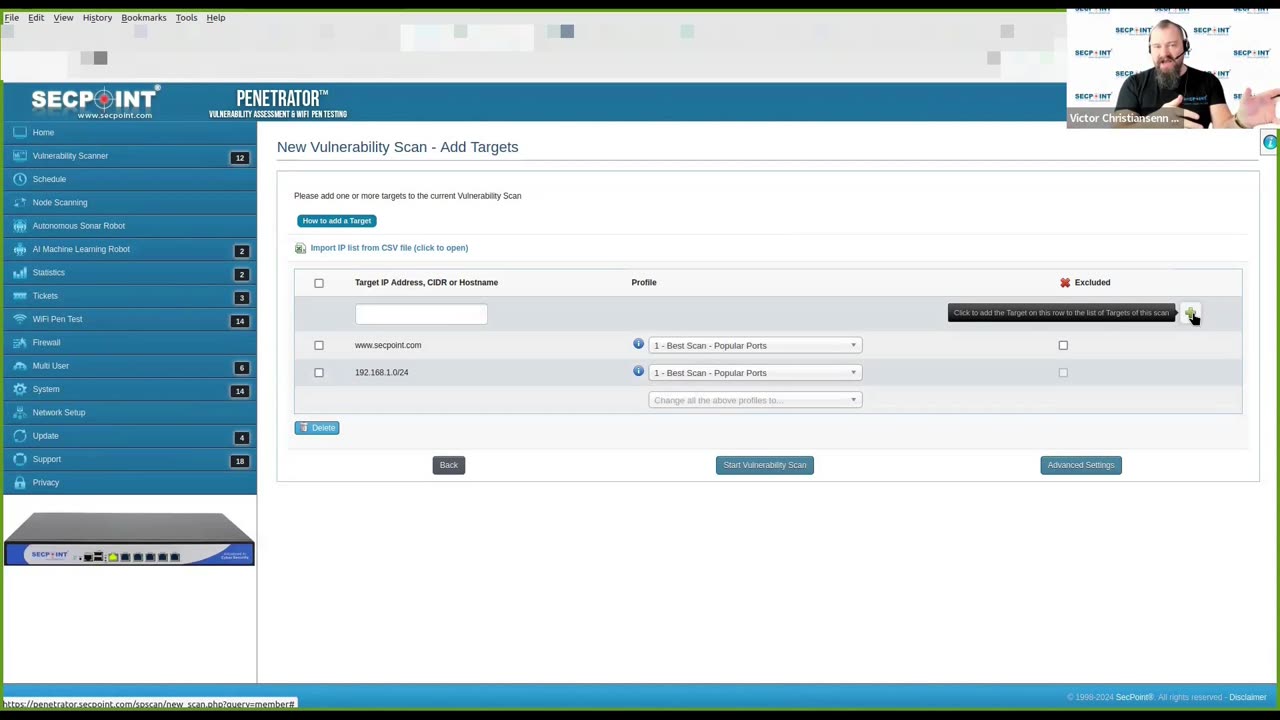Click the Schedule clock icon
1280x720 pixels.
click(x=19, y=179)
